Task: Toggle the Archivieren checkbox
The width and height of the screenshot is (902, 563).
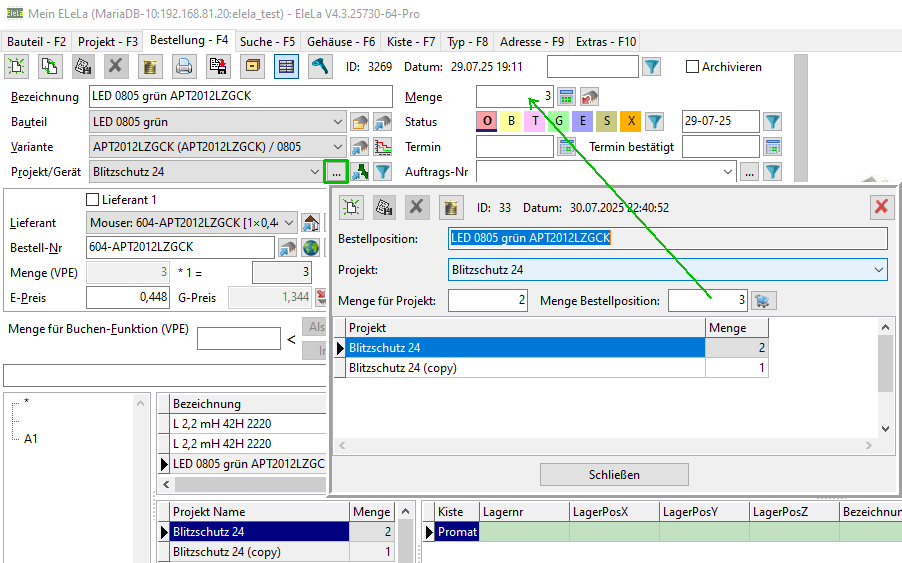Action: pos(692,67)
